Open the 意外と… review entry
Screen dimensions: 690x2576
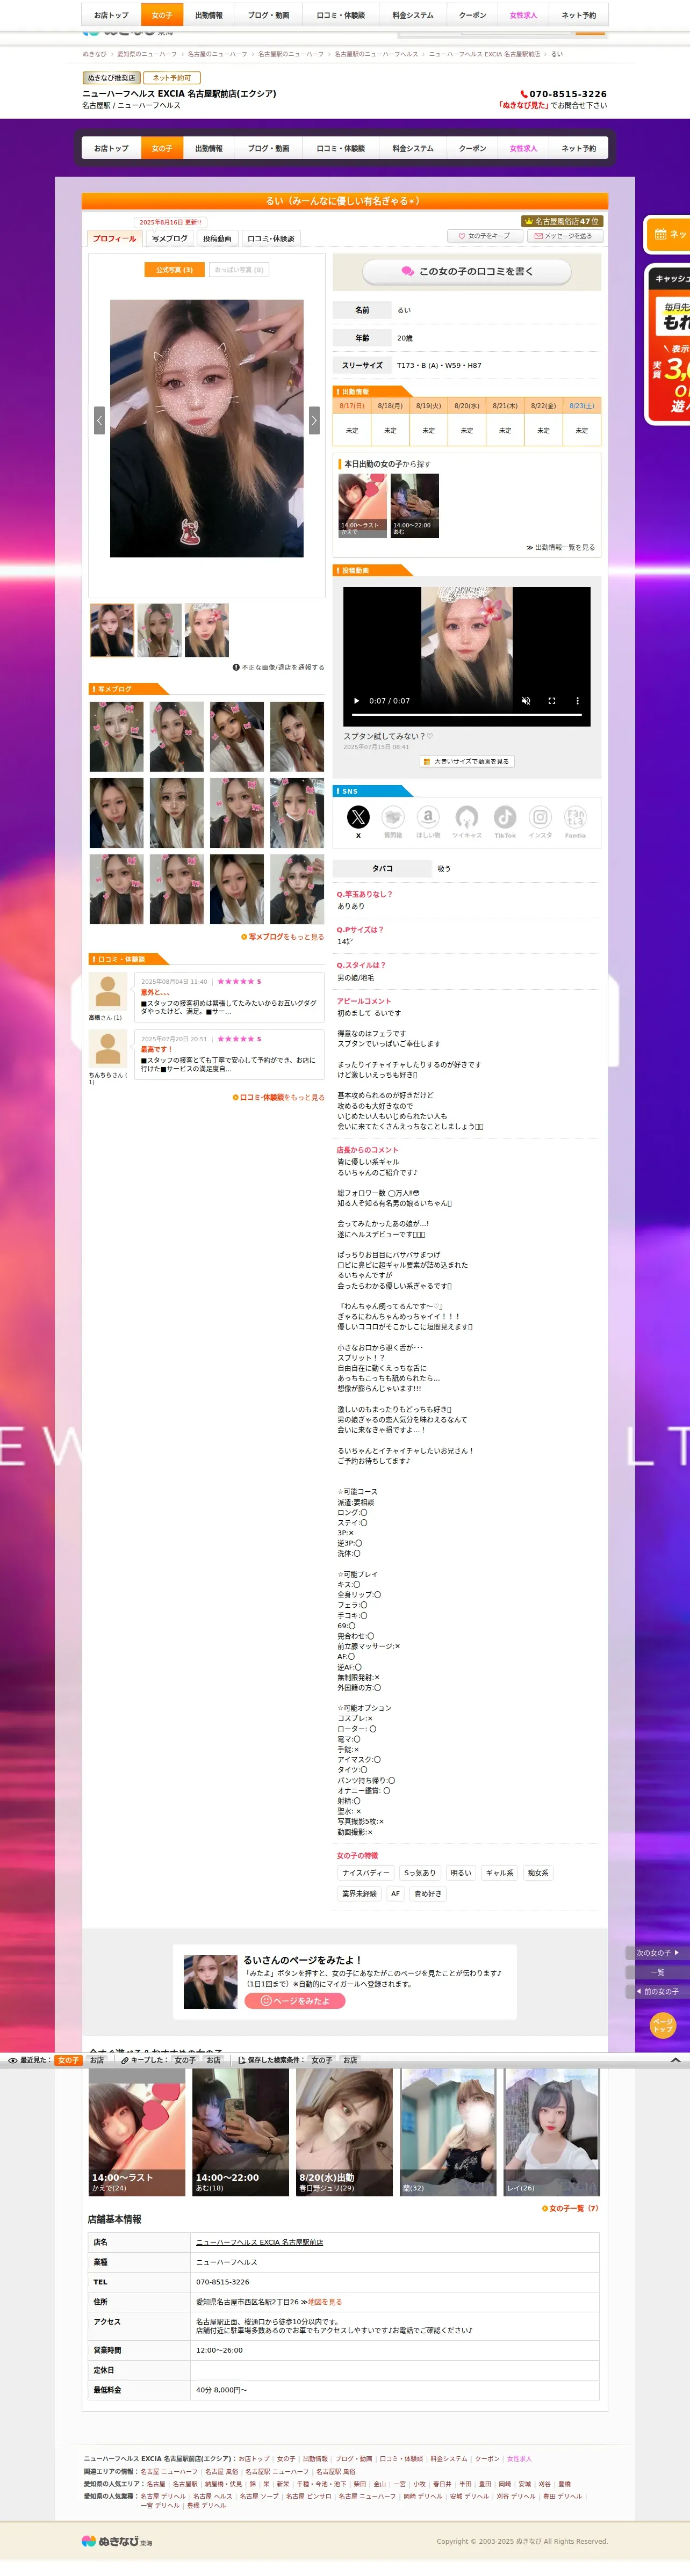[x=229, y=997]
